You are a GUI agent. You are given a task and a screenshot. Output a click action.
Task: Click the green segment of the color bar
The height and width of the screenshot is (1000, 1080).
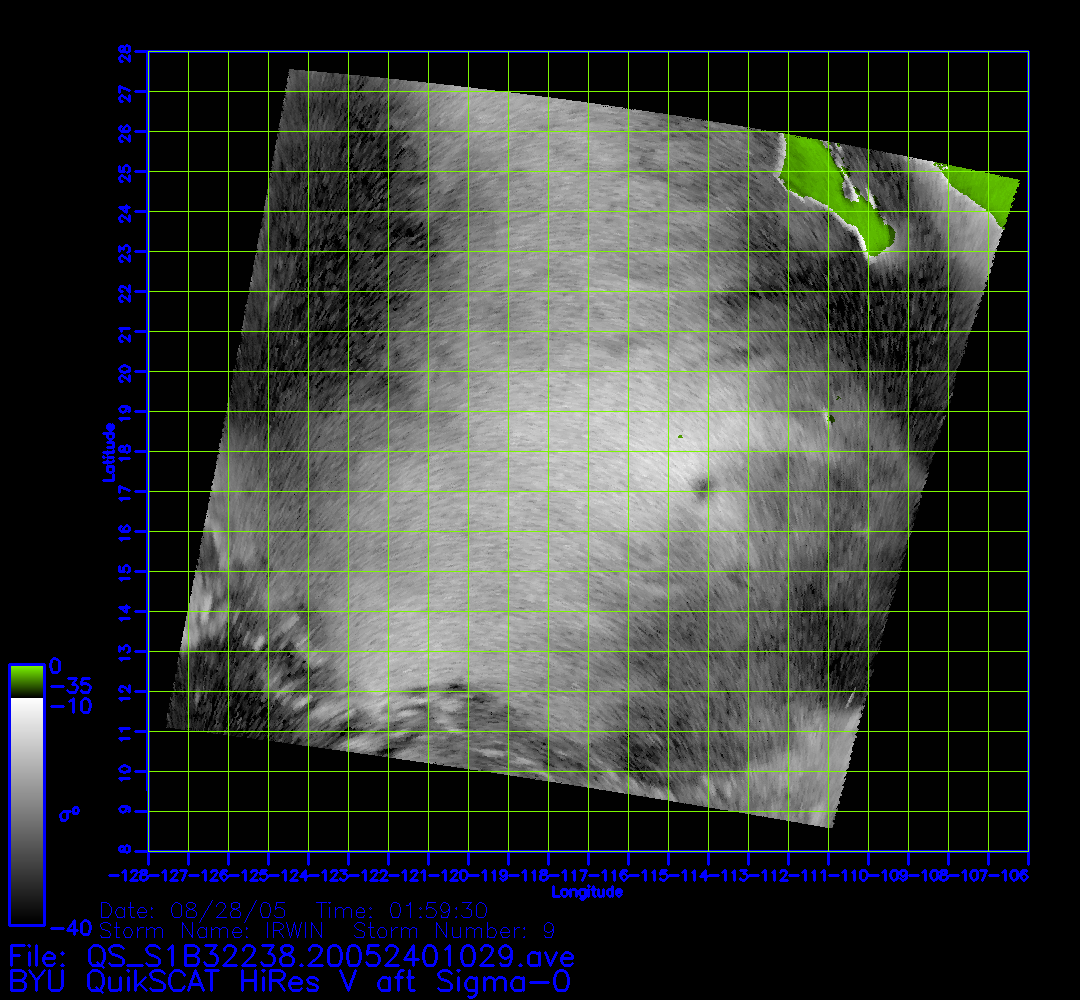[x=26, y=681]
